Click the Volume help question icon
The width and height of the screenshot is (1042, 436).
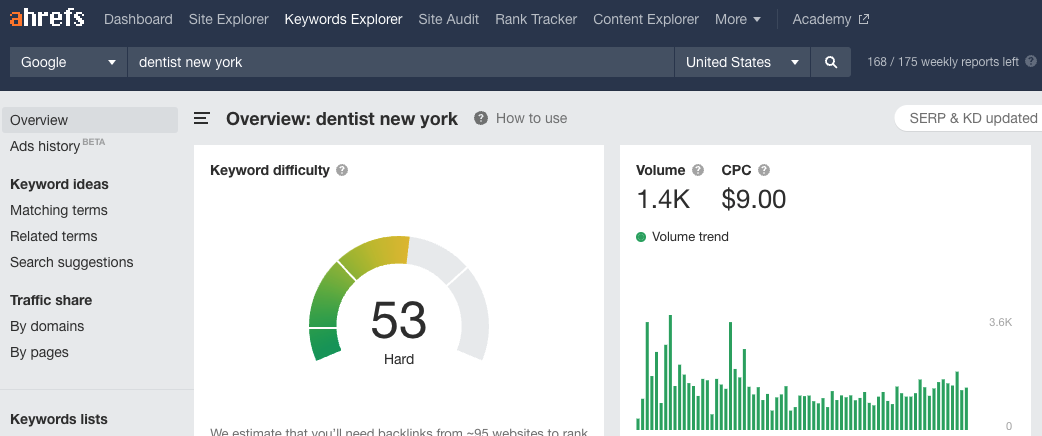(698, 170)
